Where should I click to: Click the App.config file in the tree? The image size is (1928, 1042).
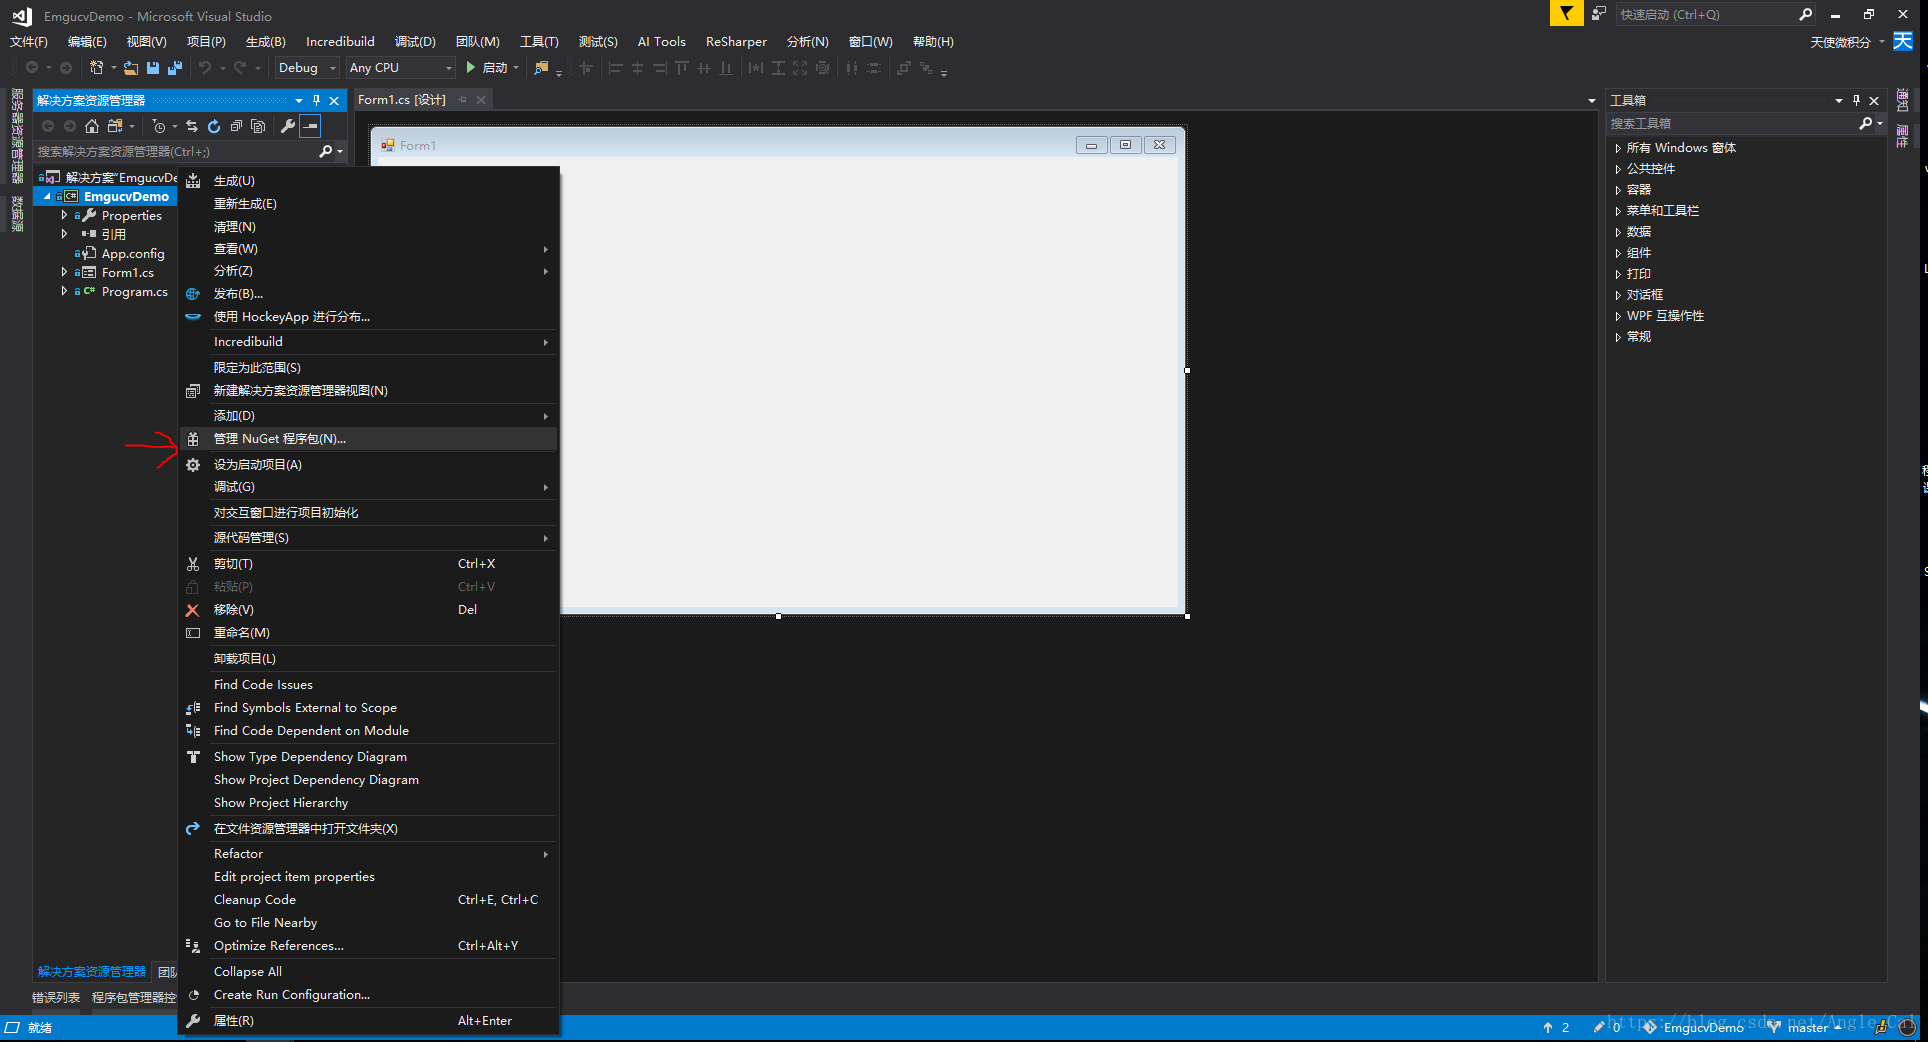pos(133,254)
